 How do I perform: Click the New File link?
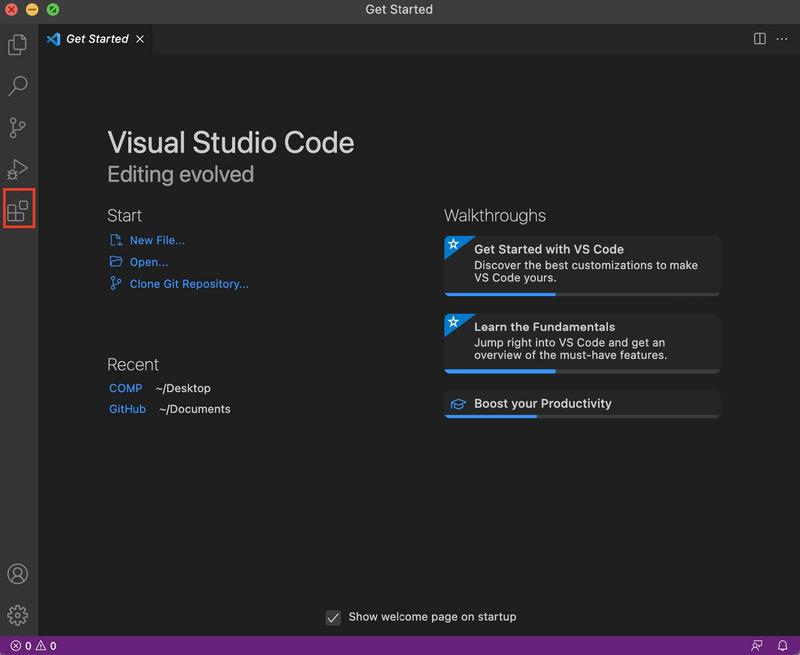click(157, 240)
